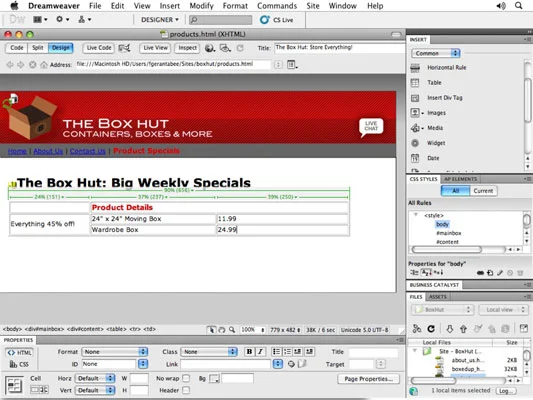
Task: Switch to Design view
Action: (x=61, y=48)
